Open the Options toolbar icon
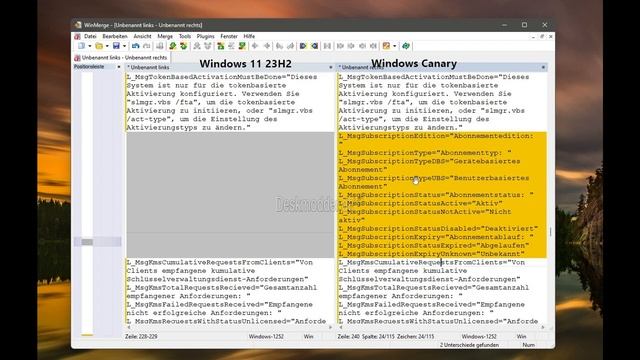This screenshot has width=640, height=360. coord(386,46)
